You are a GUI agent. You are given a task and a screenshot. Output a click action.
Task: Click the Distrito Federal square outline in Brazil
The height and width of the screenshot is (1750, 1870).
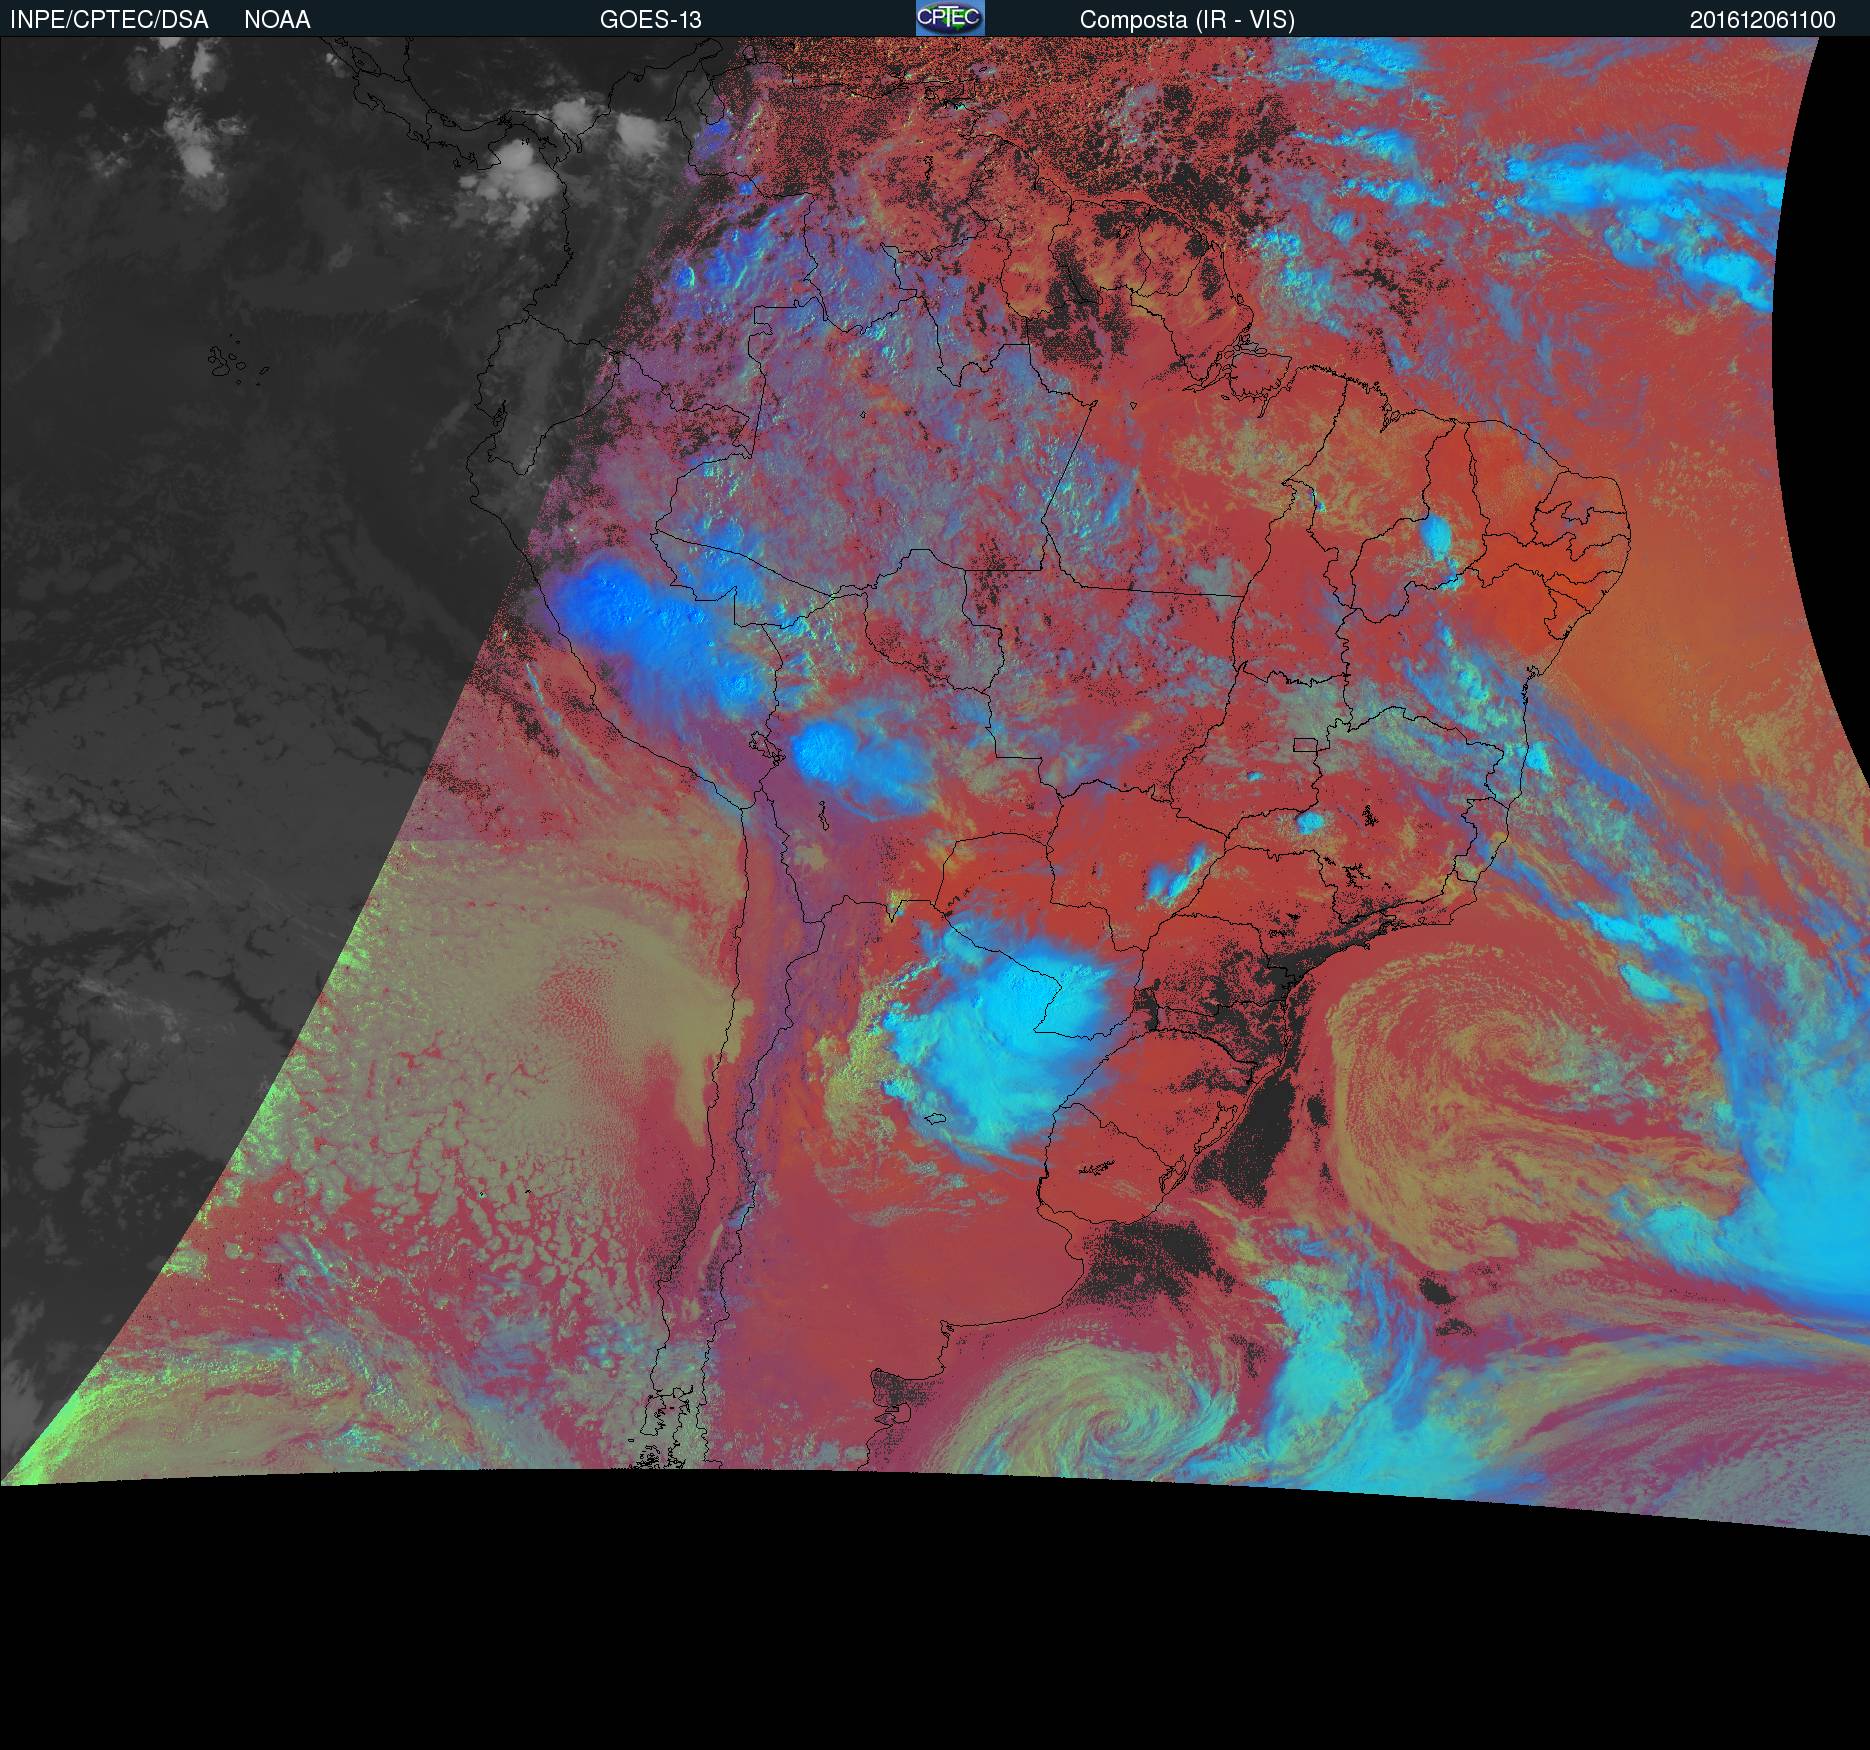(x=1305, y=744)
